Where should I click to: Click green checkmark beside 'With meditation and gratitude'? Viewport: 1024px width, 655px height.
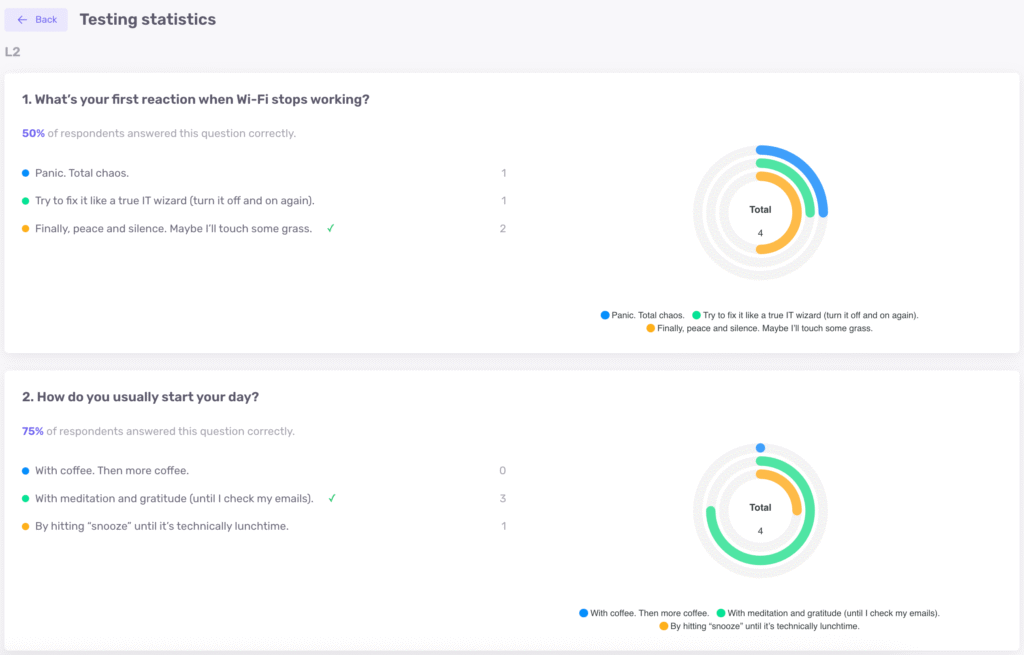pos(331,498)
